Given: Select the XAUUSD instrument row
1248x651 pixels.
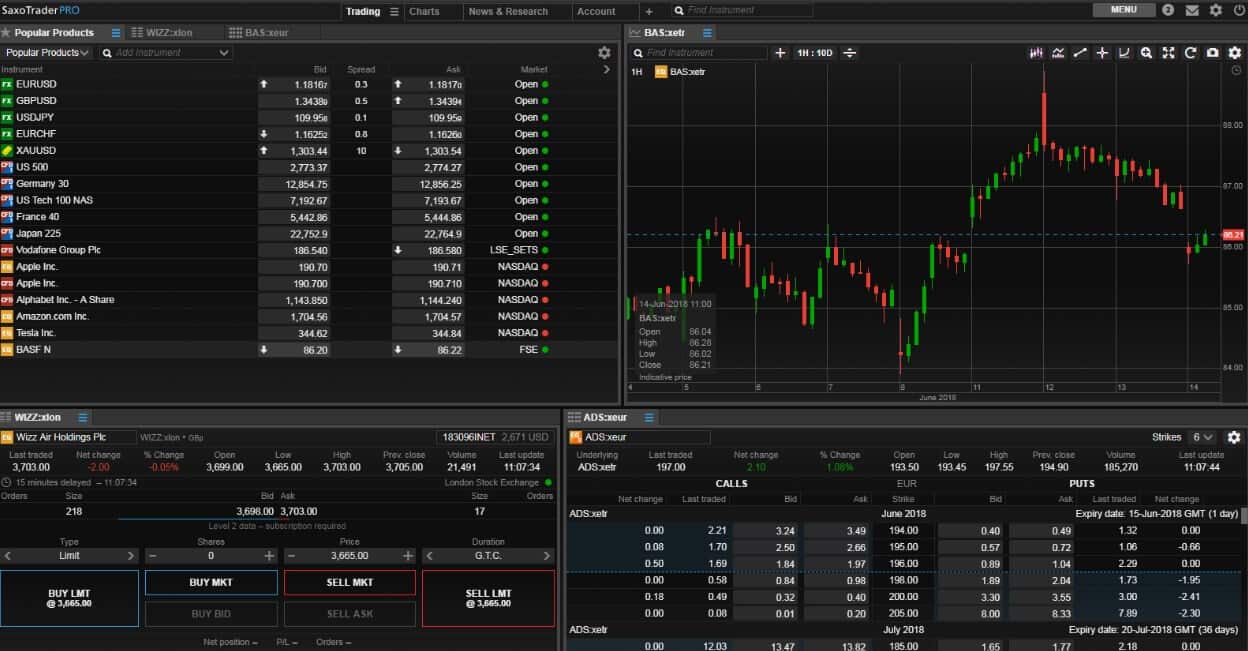Looking at the screenshot, I should pos(309,151).
